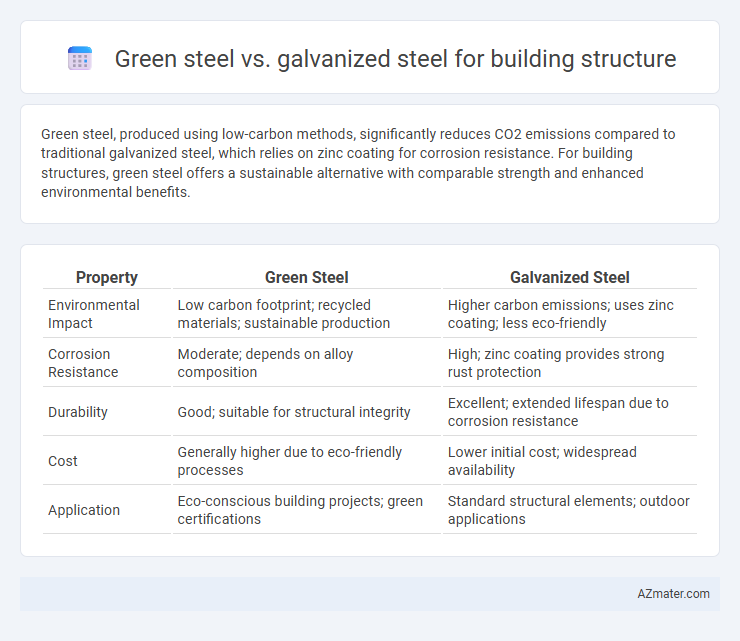Click the intro paragraph starting 'Green steel, produced using'
740x641 pixels.
coord(359,163)
